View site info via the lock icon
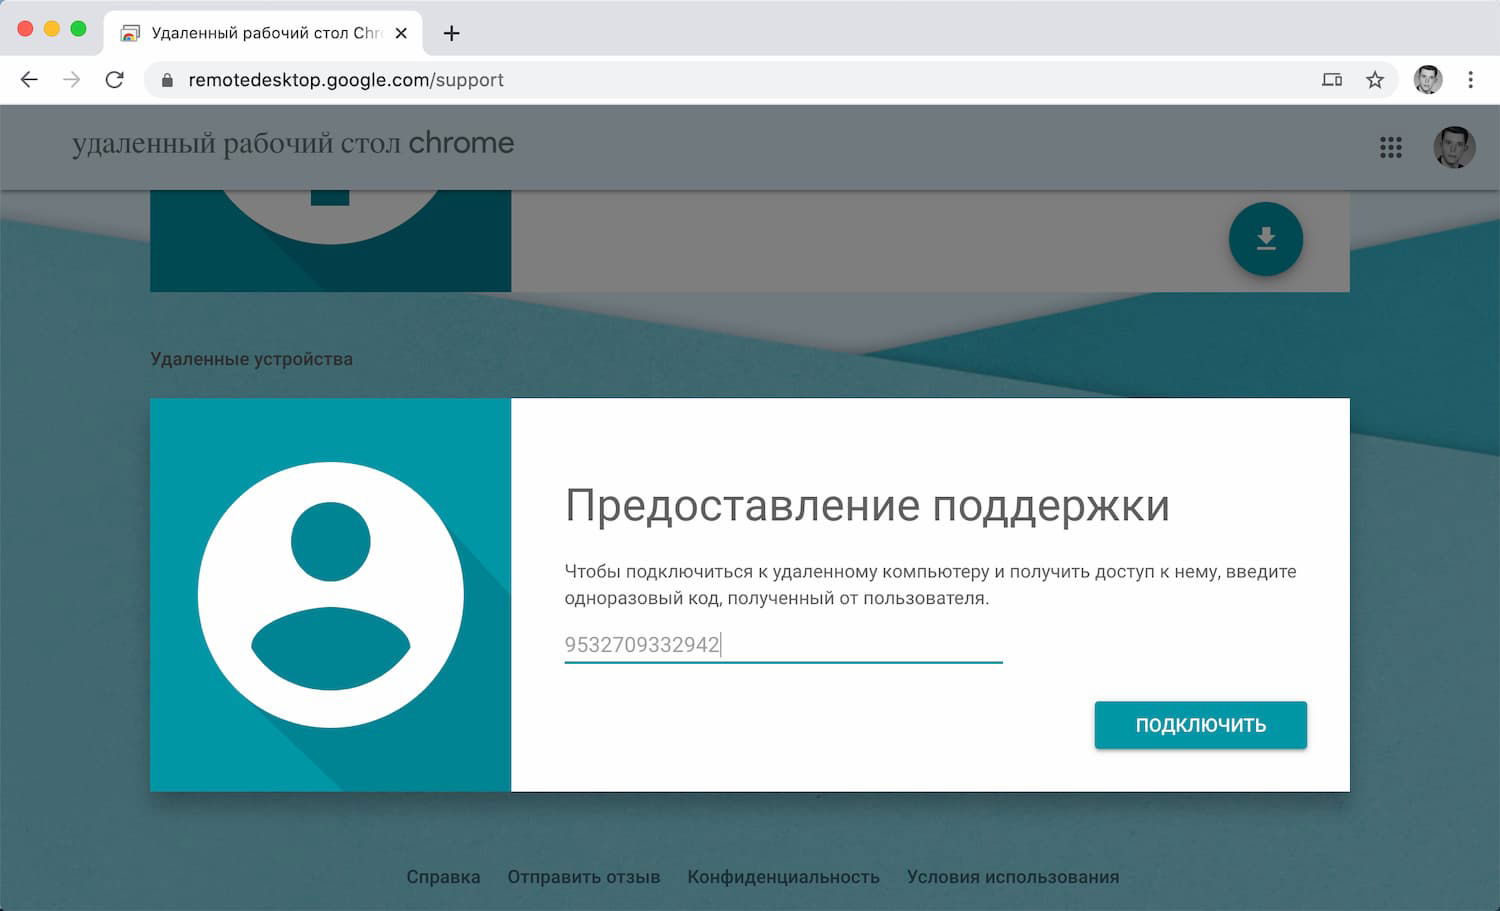This screenshot has width=1500, height=911. coord(167,80)
